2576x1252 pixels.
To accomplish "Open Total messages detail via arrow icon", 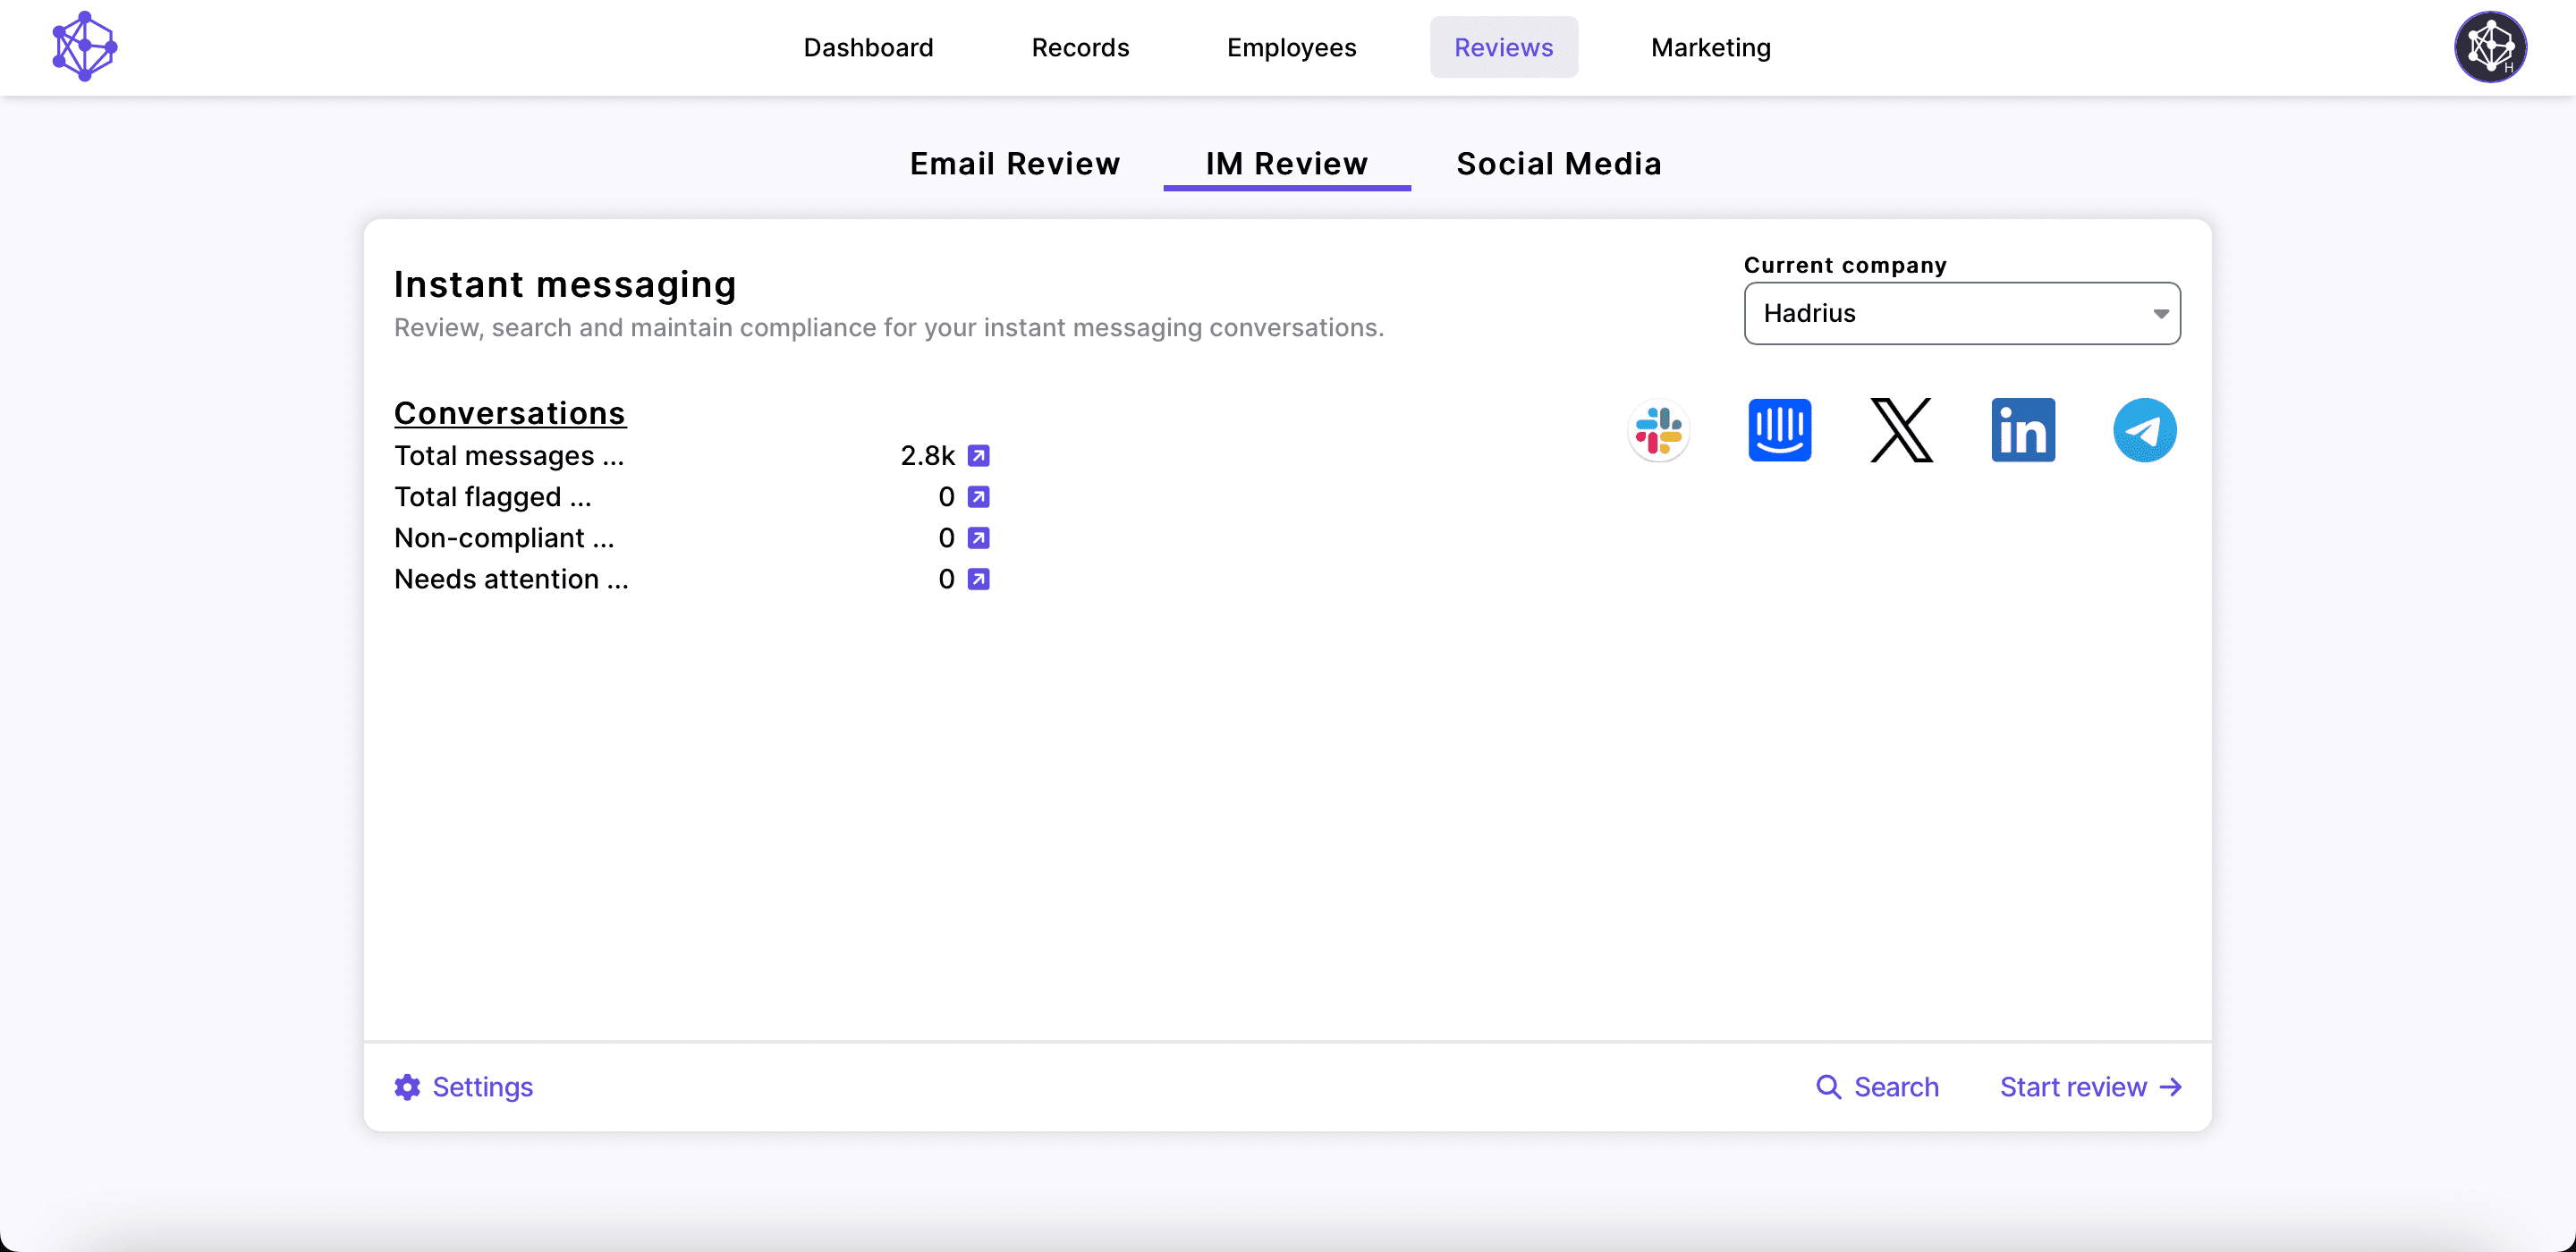I will click(x=980, y=455).
